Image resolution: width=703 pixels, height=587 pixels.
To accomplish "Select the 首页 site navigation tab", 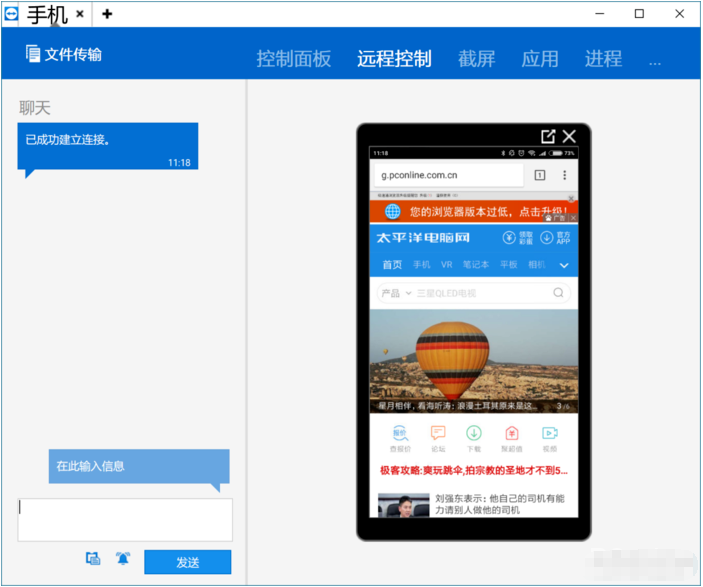I will [x=392, y=265].
